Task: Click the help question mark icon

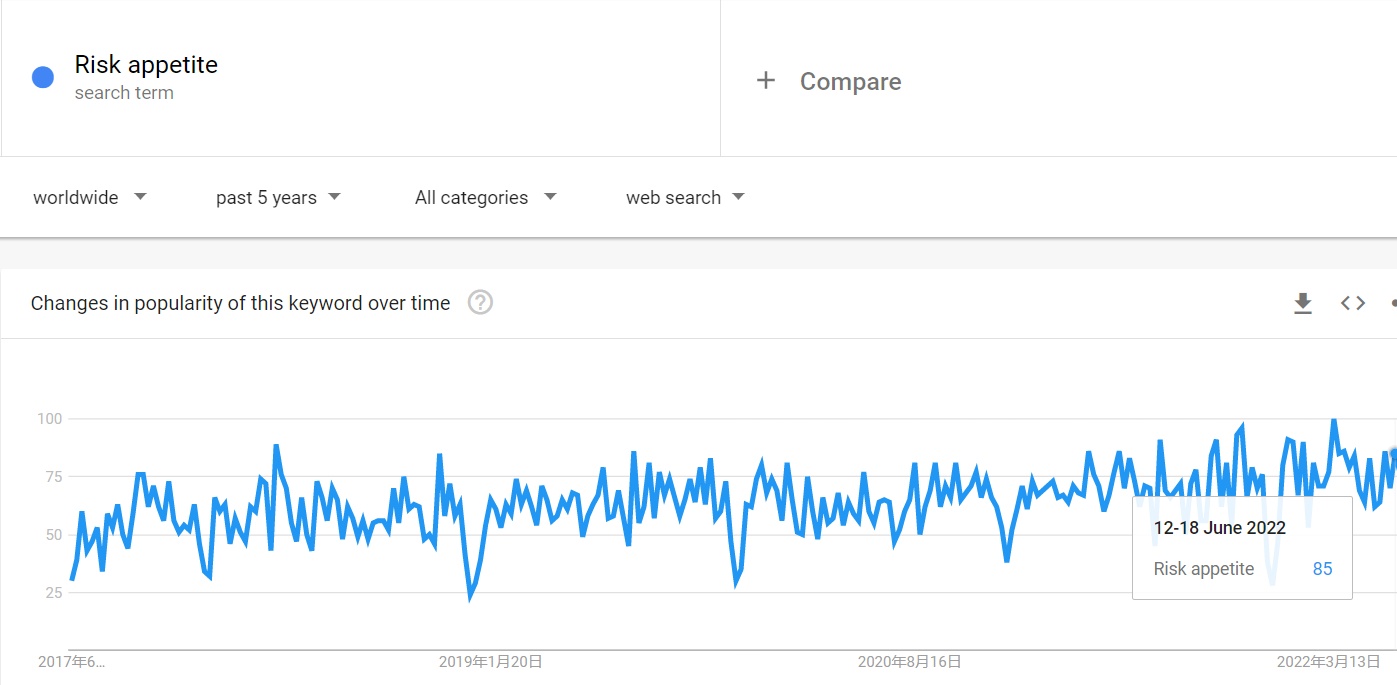Action: point(480,302)
